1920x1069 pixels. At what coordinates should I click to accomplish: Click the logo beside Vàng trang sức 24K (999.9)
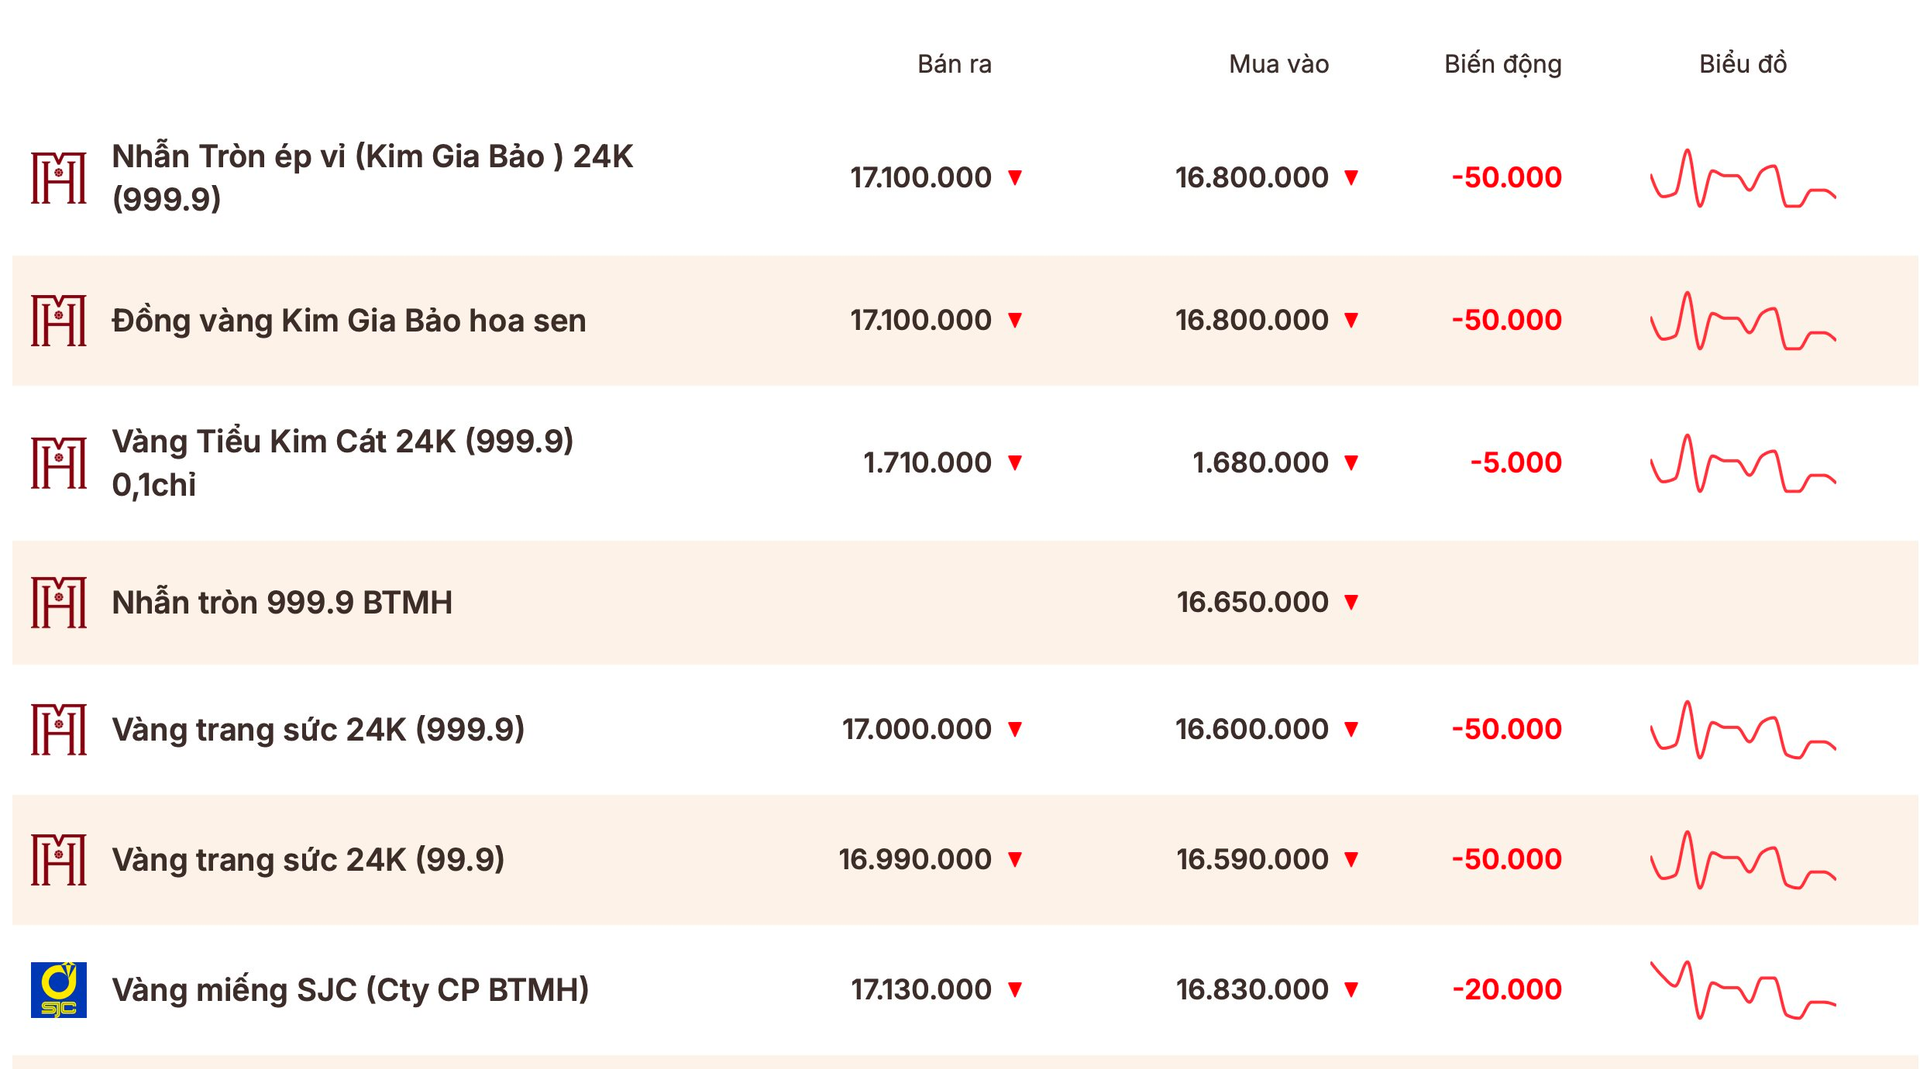[58, 729]
